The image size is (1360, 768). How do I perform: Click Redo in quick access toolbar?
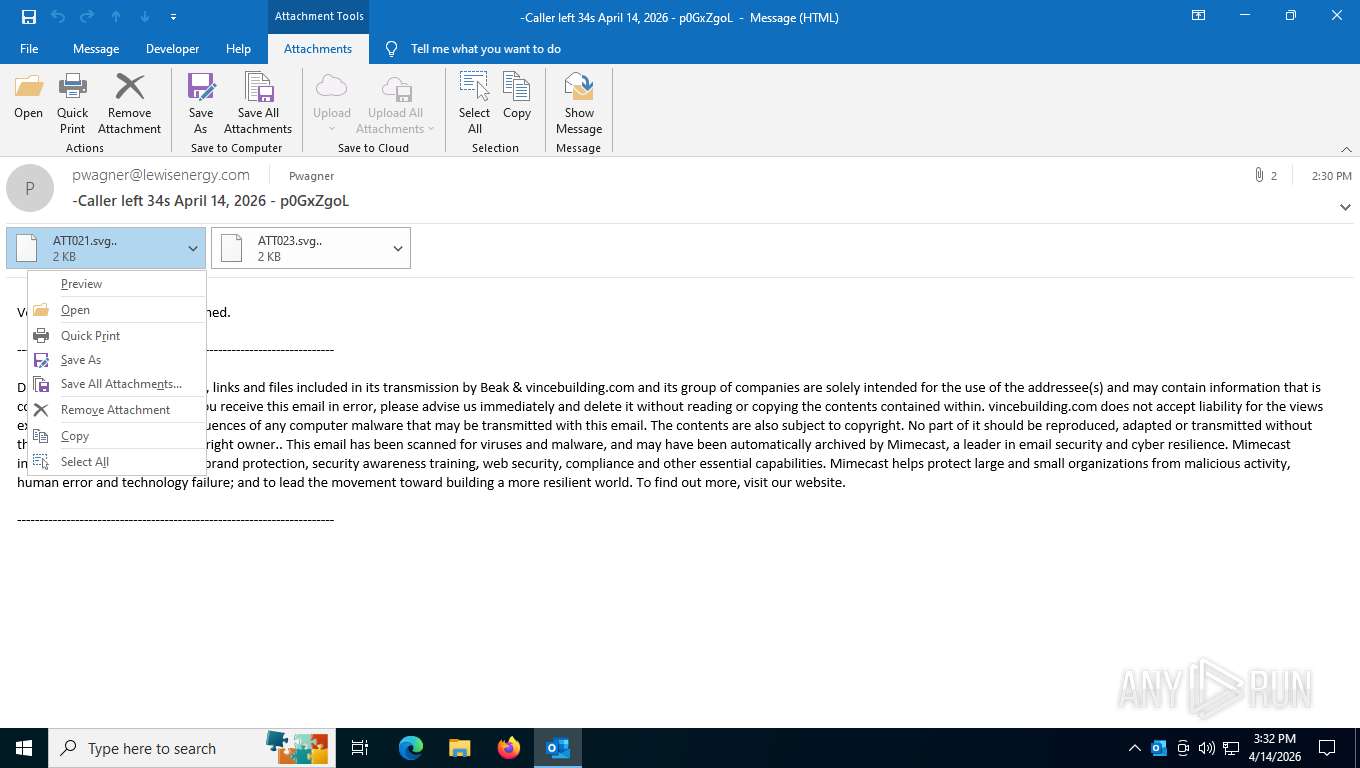coord(87,17)
